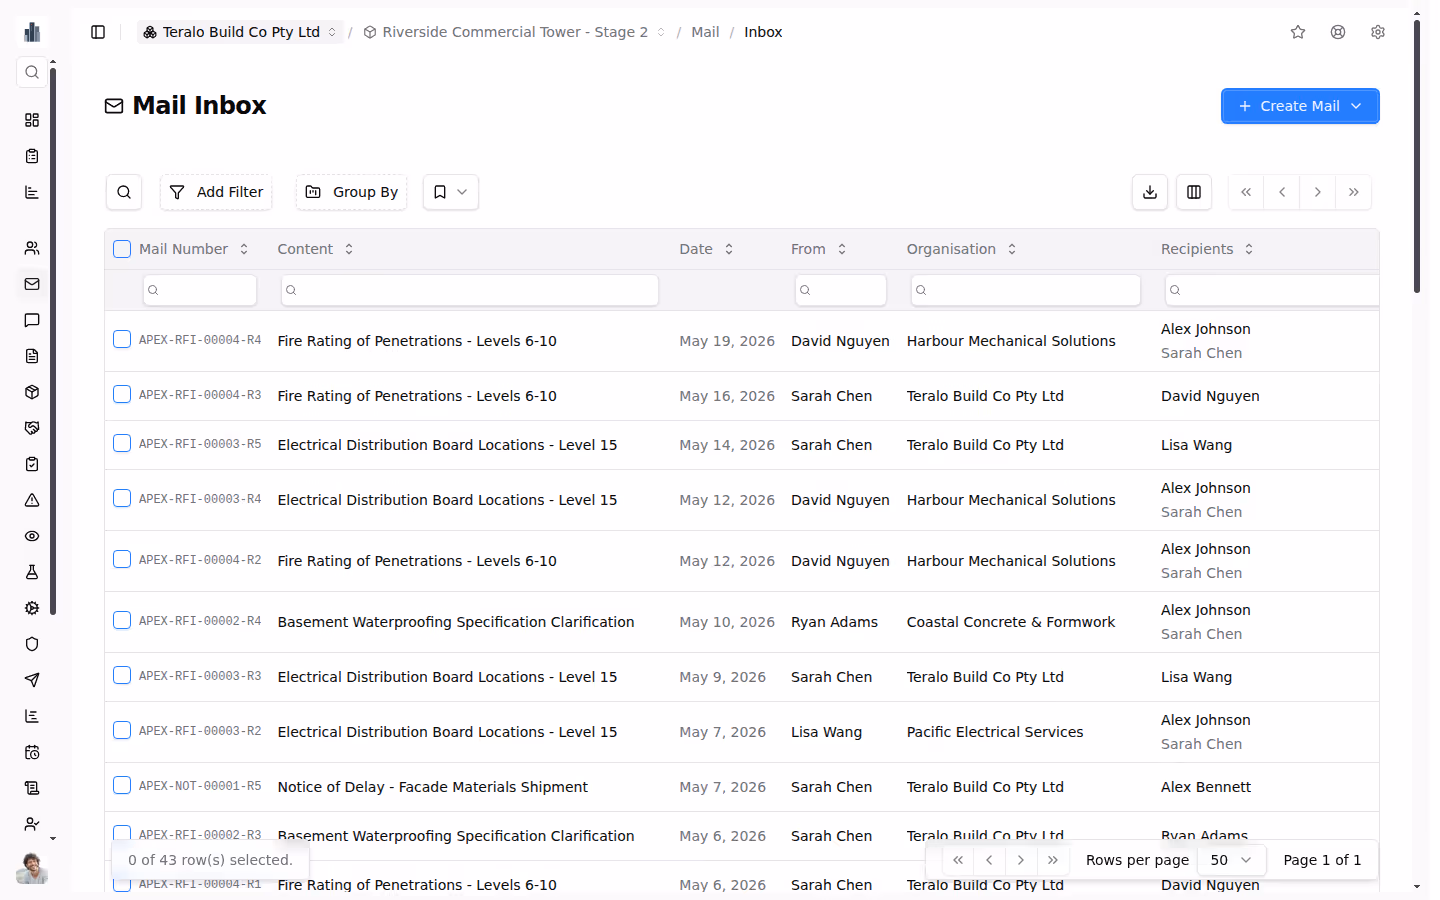The image size is (1440, 900).
Task: Open the shield icon in sidebar
Action: 32,644
